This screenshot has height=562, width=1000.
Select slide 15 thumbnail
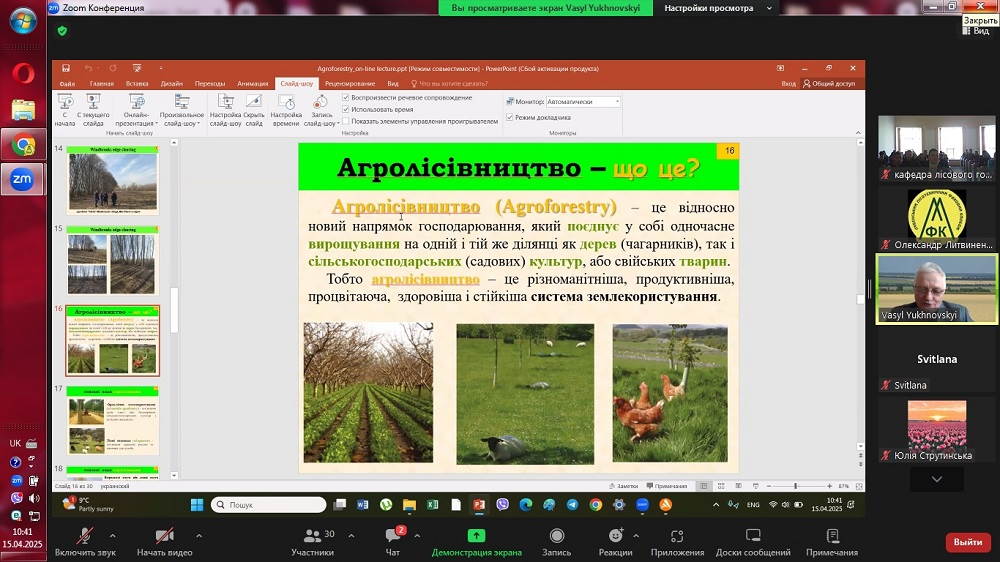(113, 260)
